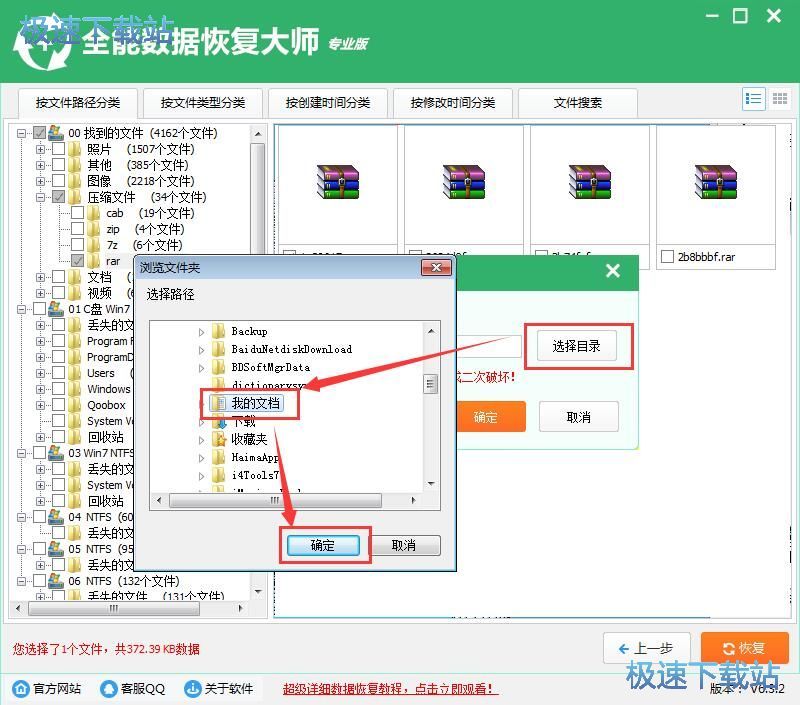Collapse the 00 找到的文件 tree node

21,133
